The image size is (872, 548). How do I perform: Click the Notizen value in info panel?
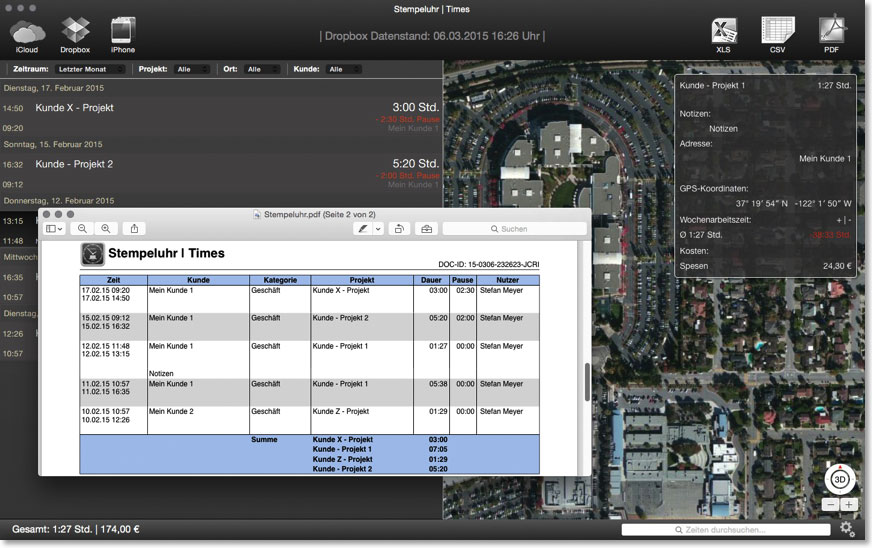coord(723,129)
